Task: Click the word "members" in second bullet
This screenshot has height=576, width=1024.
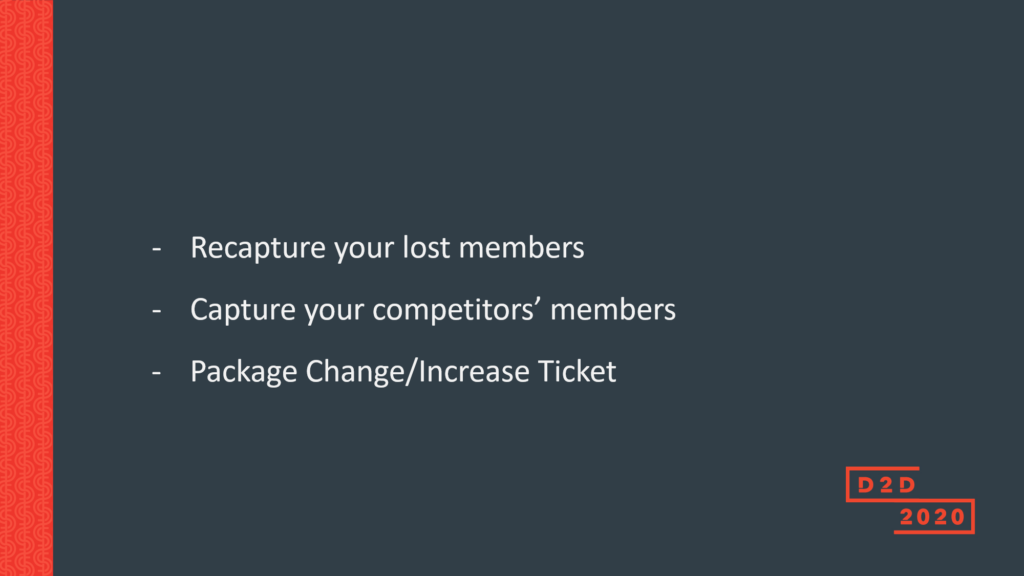Action: (x=613, y=310)
